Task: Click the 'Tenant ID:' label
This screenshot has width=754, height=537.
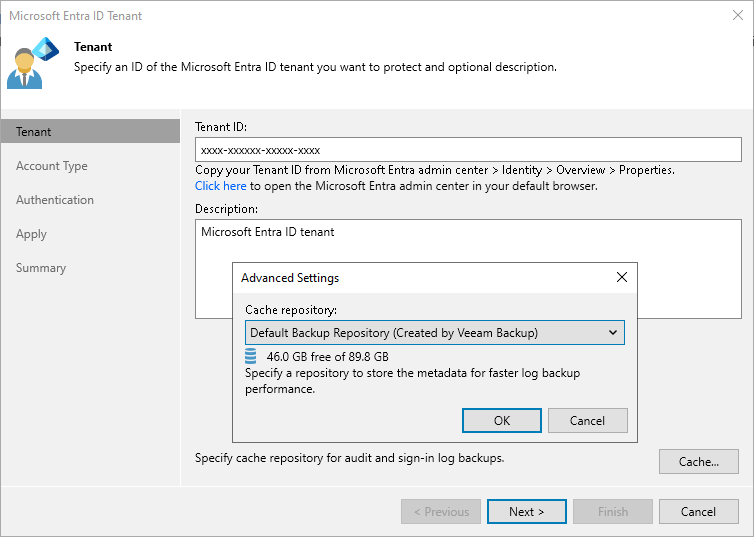Action: click(221, 127)
